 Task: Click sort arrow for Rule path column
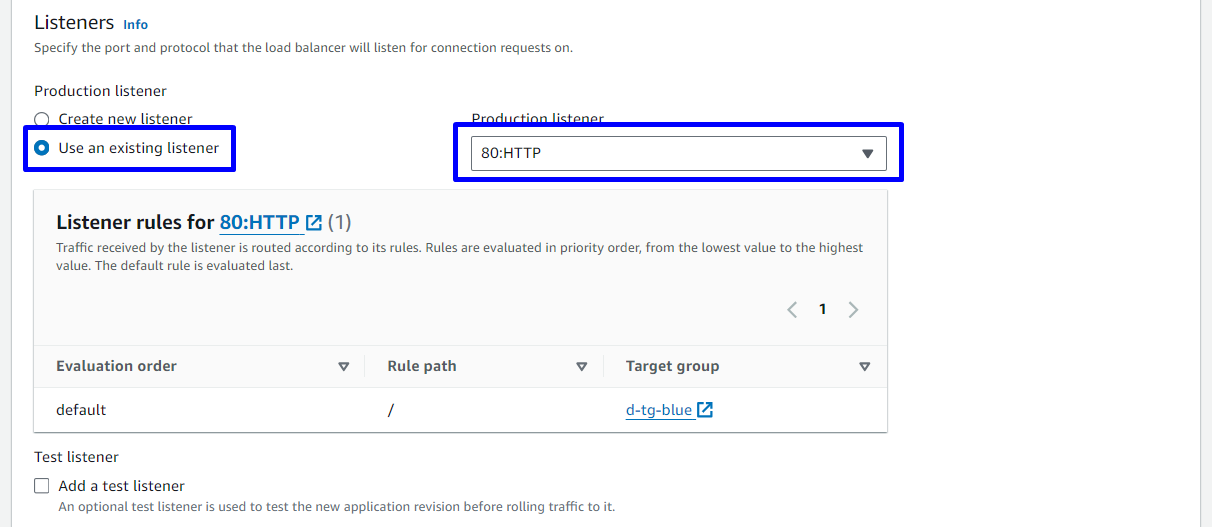click(581, 367)
